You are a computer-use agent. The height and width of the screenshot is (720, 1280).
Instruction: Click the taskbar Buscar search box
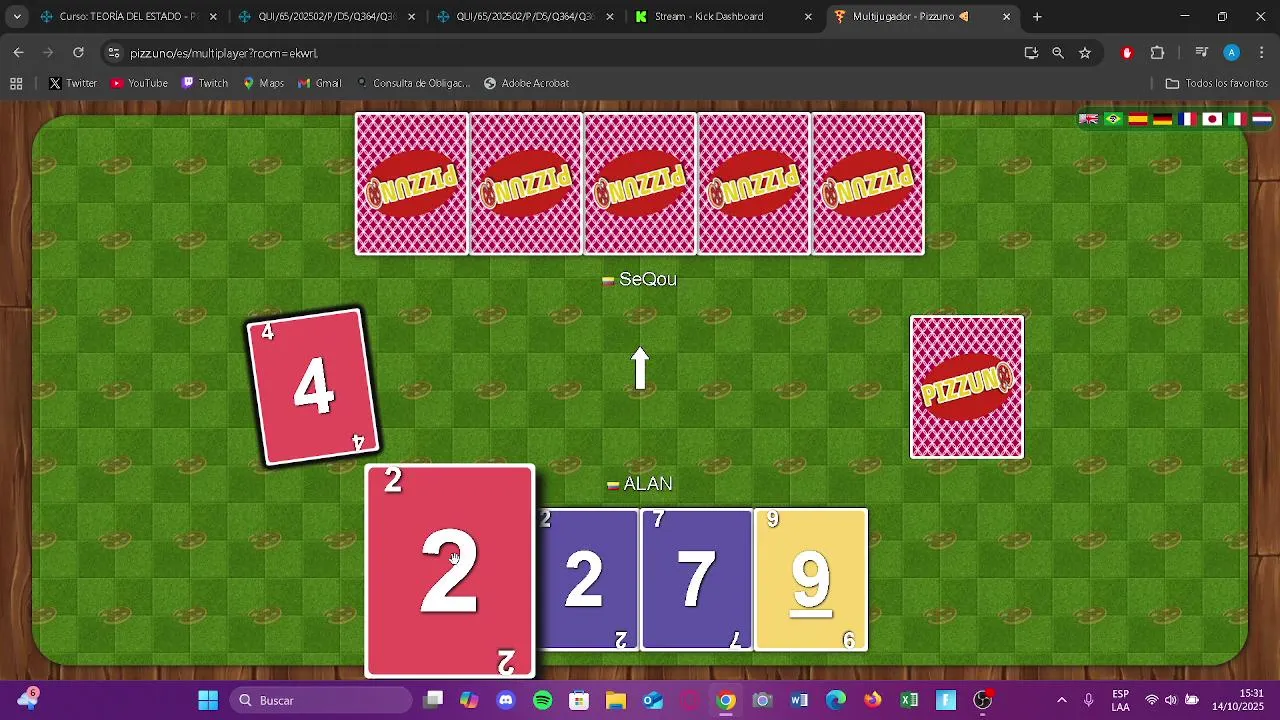coord(321,700)
